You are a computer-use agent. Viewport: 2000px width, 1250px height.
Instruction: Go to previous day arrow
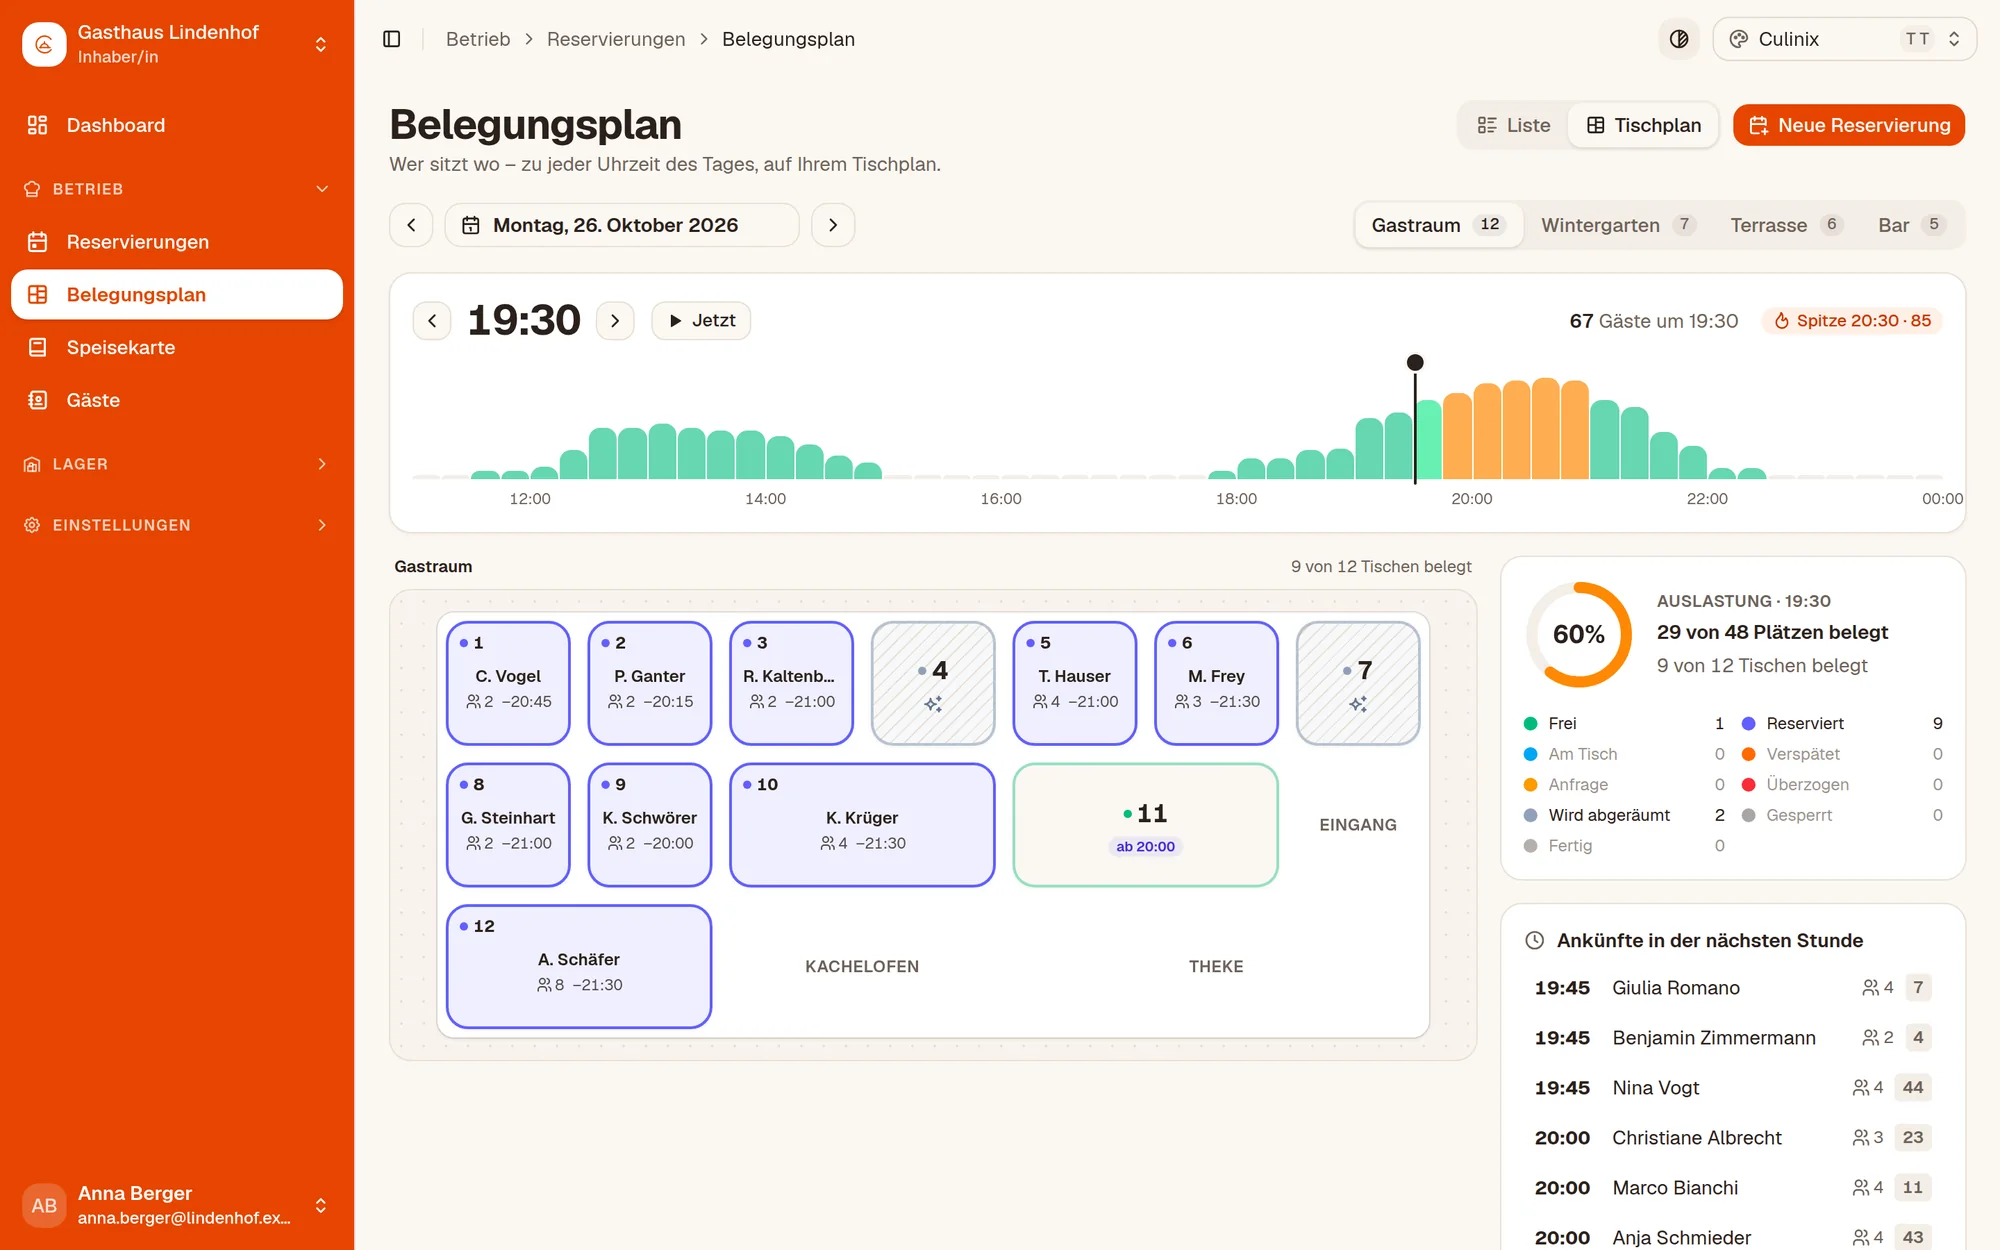tap(411, 225)
